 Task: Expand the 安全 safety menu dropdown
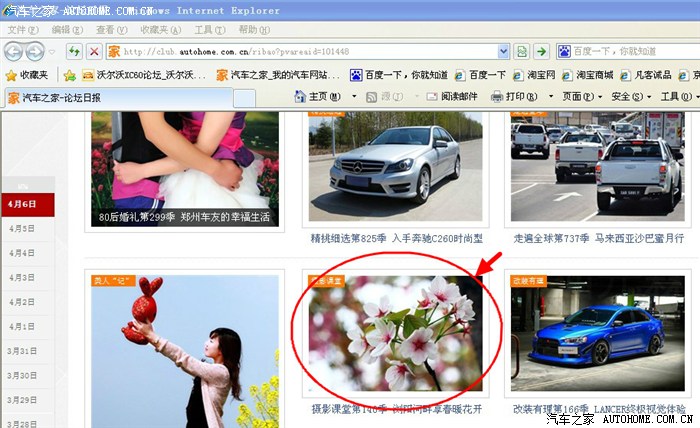pyautogui.click(x=650, y=97)
